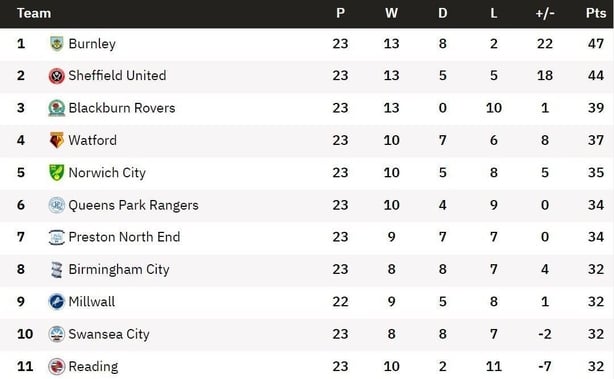Click the Preston North End crest icon
Screen dimensions: 614x379
pos(56,237)
